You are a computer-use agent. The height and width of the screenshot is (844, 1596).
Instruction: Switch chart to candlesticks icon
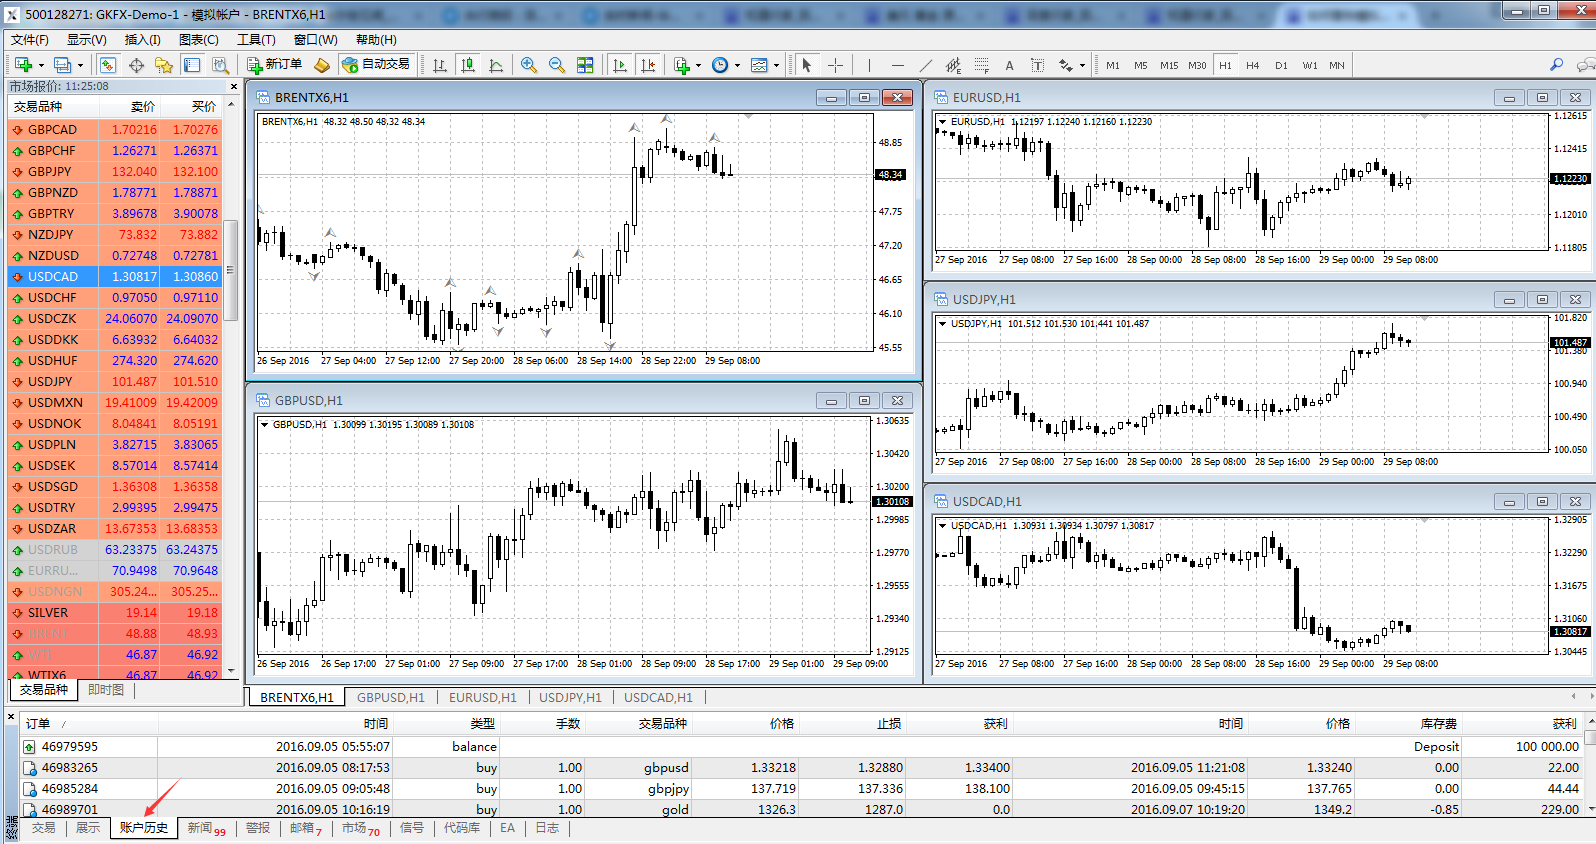tap(468, 65)
